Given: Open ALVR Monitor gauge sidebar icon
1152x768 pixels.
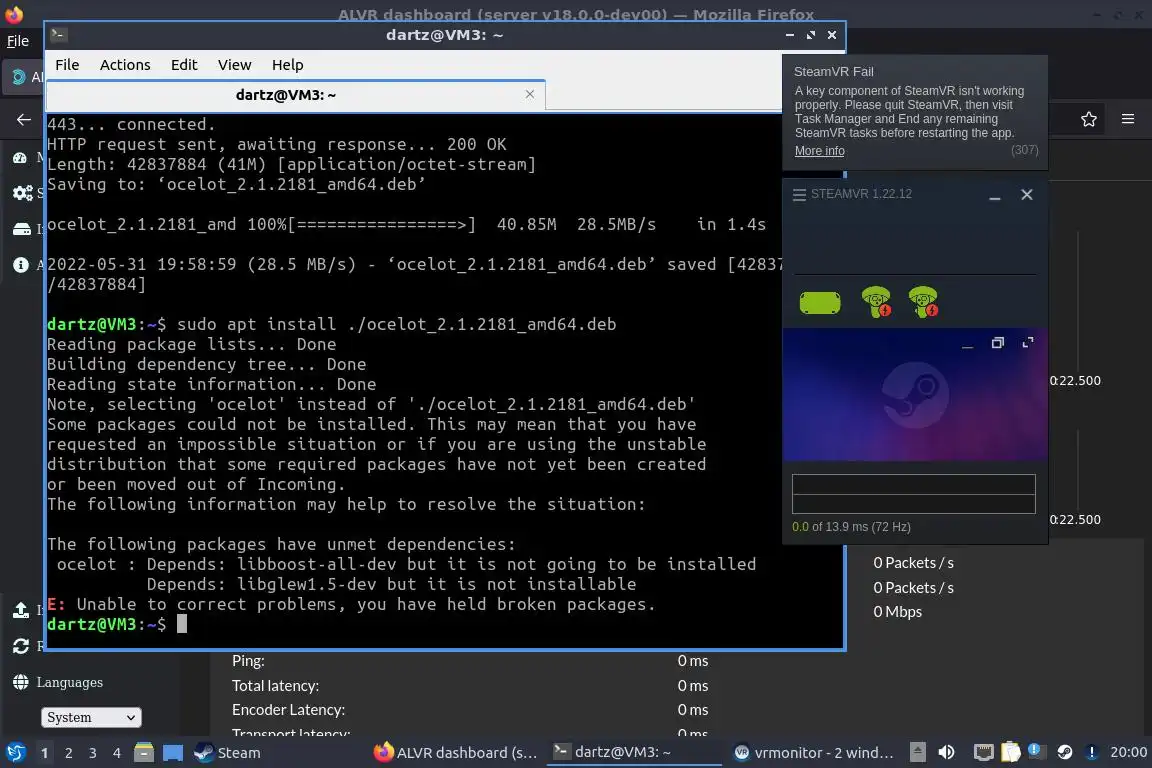Looking at the screenshot, I should pos(21,157).
